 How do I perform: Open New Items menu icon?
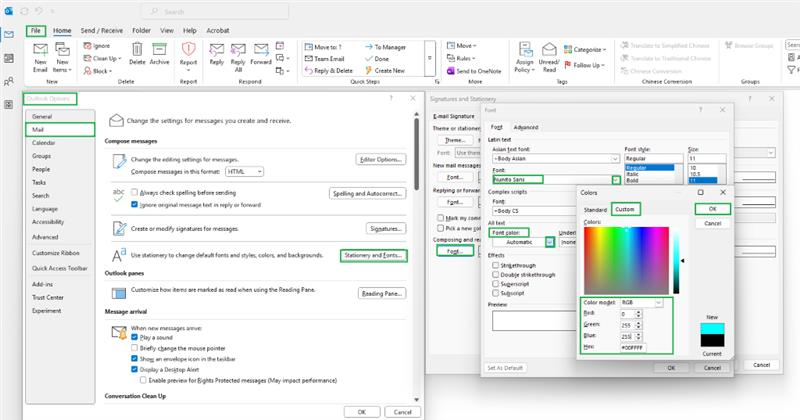click(x=62, y=50)
